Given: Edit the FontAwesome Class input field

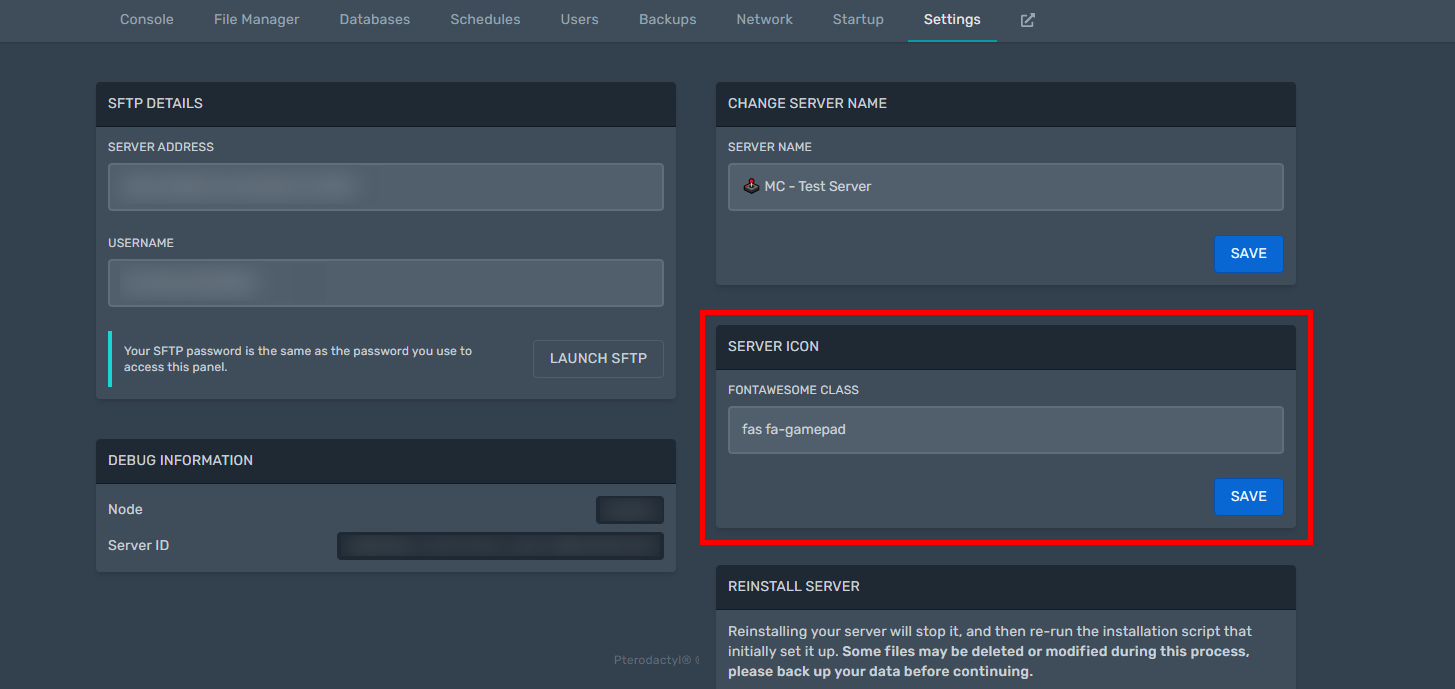Looking at the screenshot, I should (1005, 429).
